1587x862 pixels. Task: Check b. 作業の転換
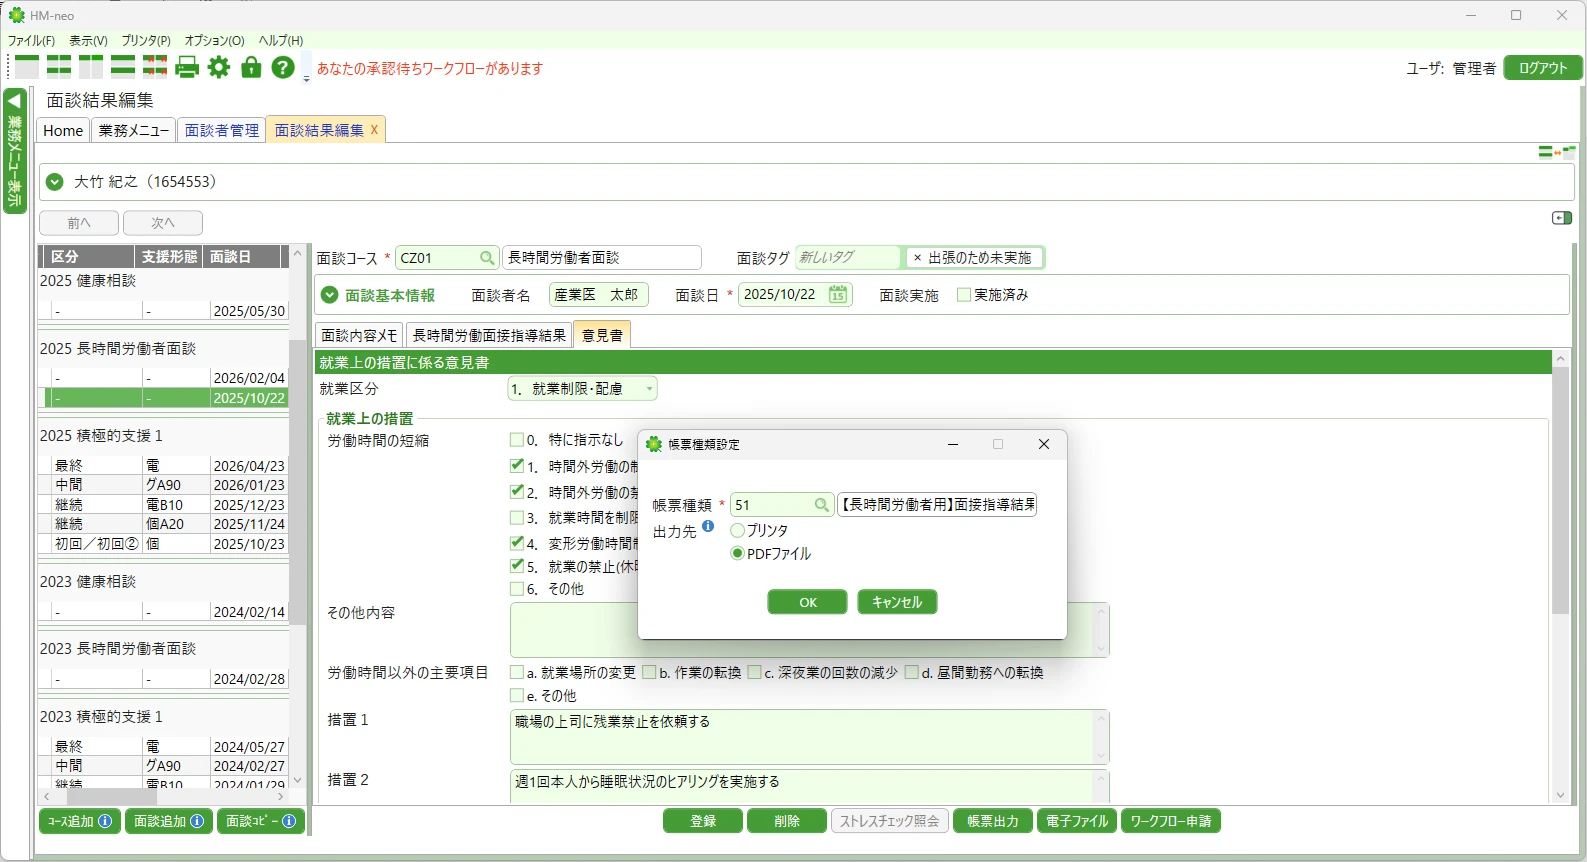point(649,673)
